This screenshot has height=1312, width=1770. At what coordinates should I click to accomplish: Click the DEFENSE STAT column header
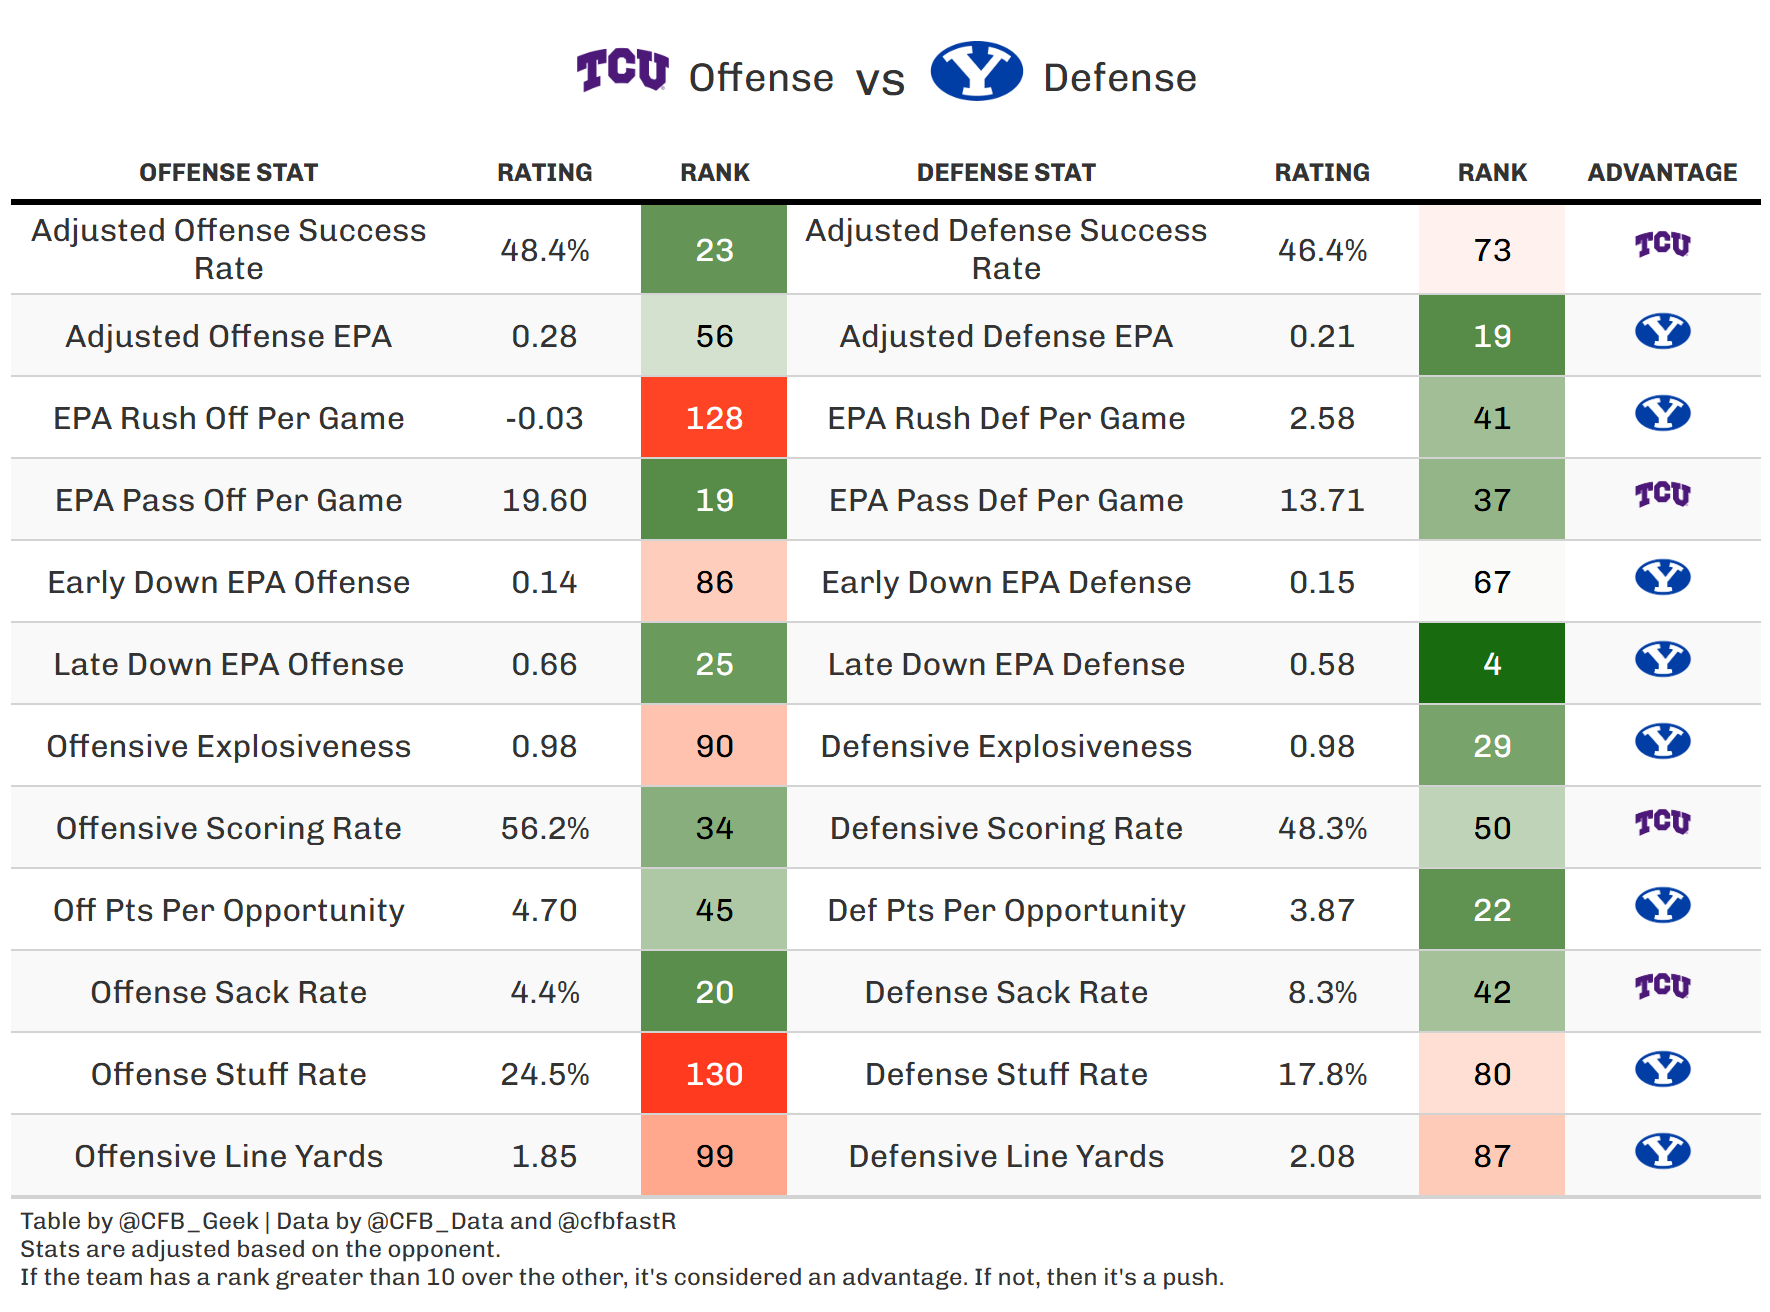[1006, 173]
